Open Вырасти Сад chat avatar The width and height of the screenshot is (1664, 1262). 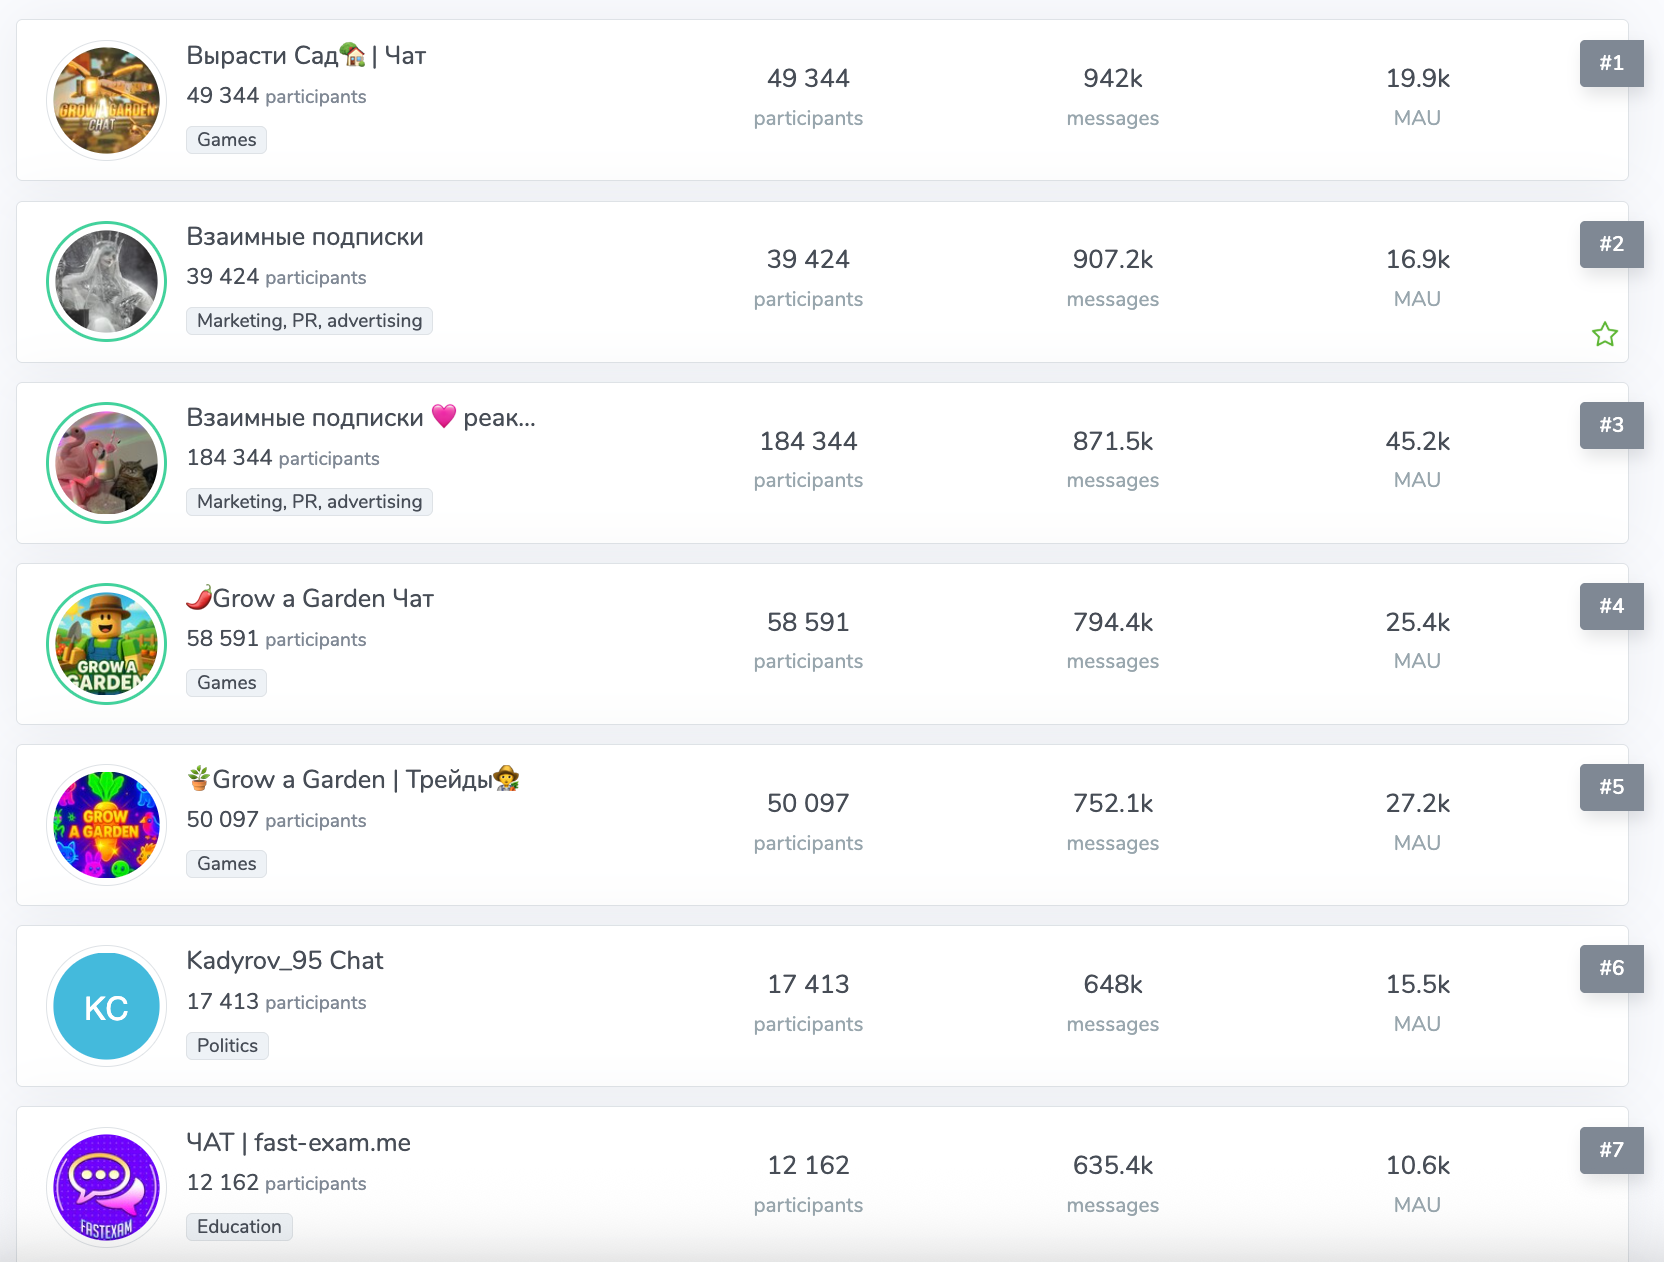click(x=106, y=100)
